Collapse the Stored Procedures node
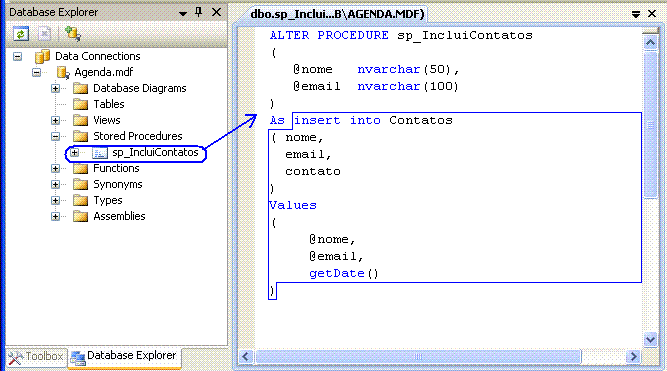Image resolution: width=667 pixels, height=371 pixels. pos(55,137)
